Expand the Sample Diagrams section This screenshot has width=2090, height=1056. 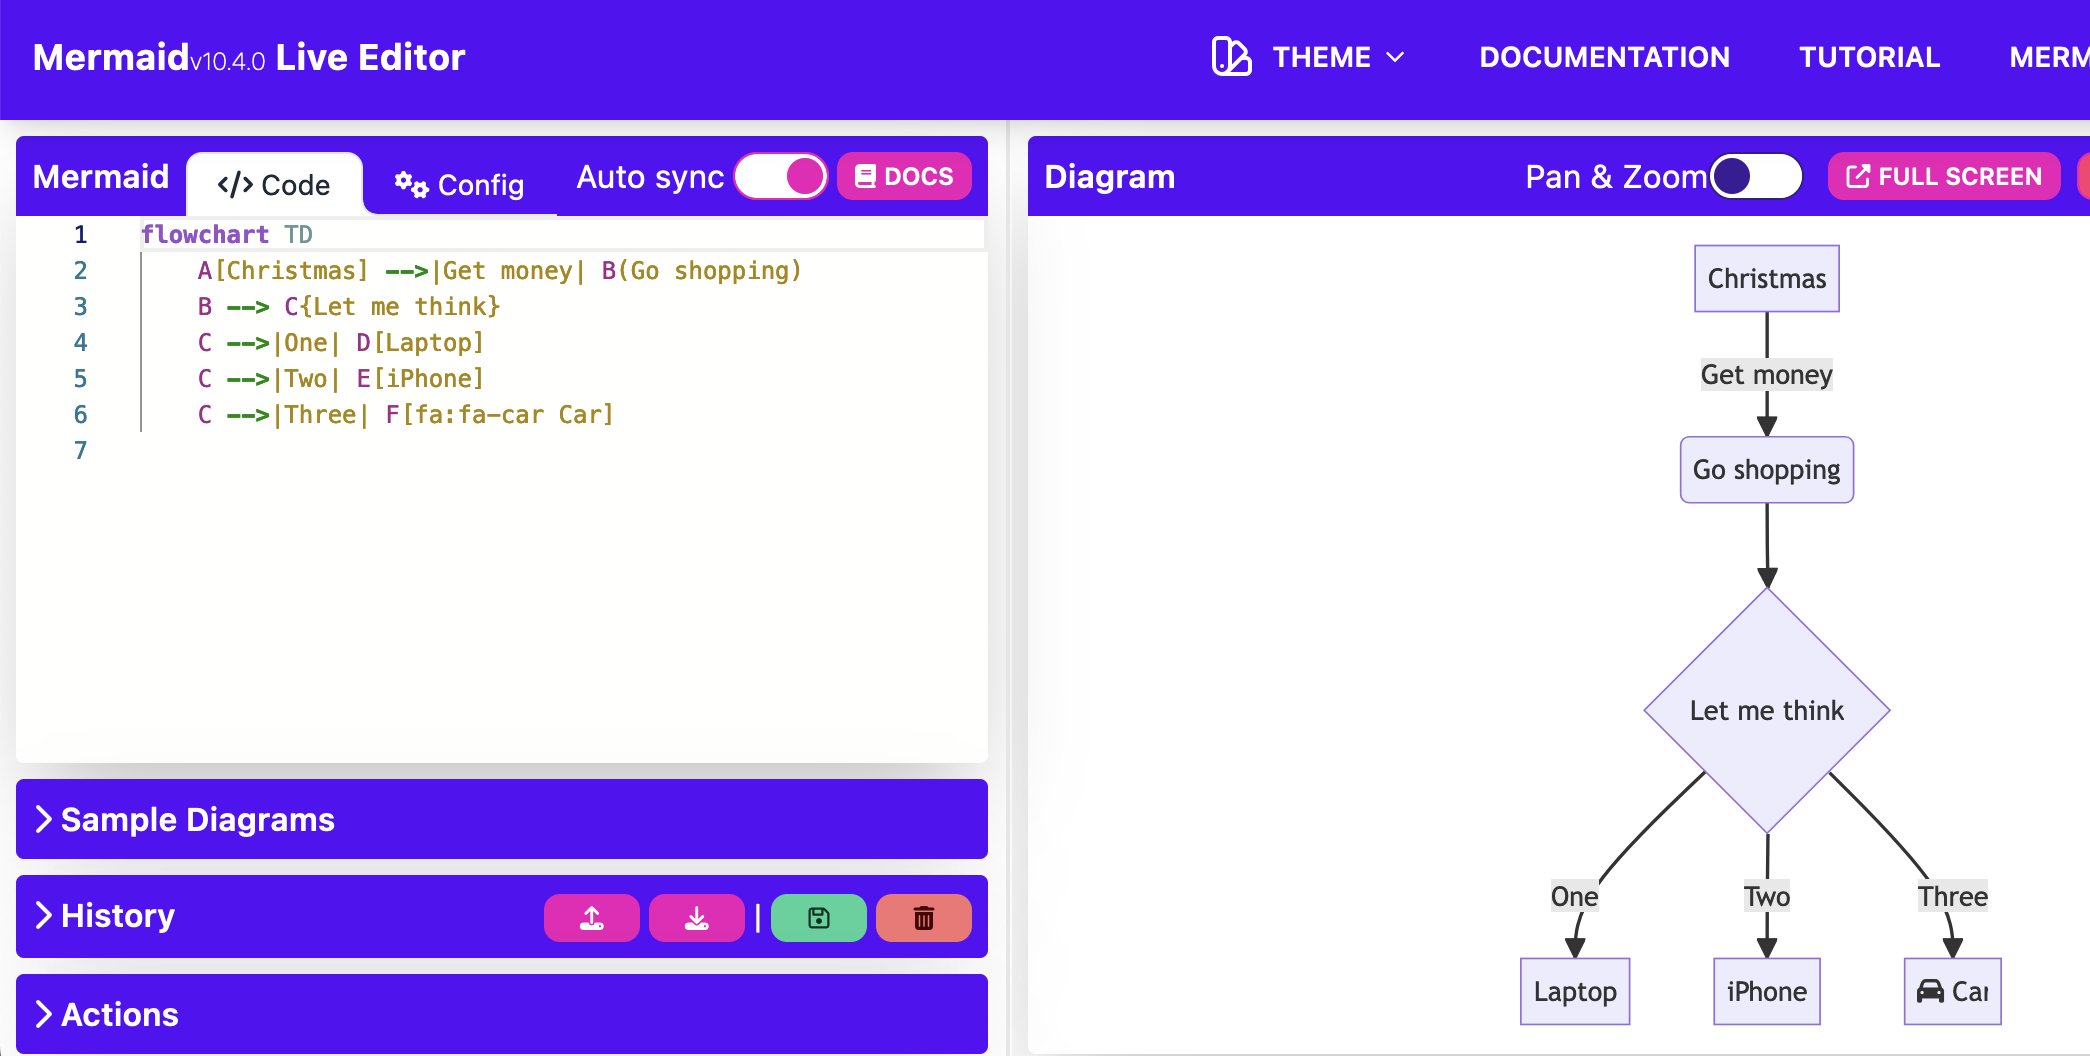198,819
